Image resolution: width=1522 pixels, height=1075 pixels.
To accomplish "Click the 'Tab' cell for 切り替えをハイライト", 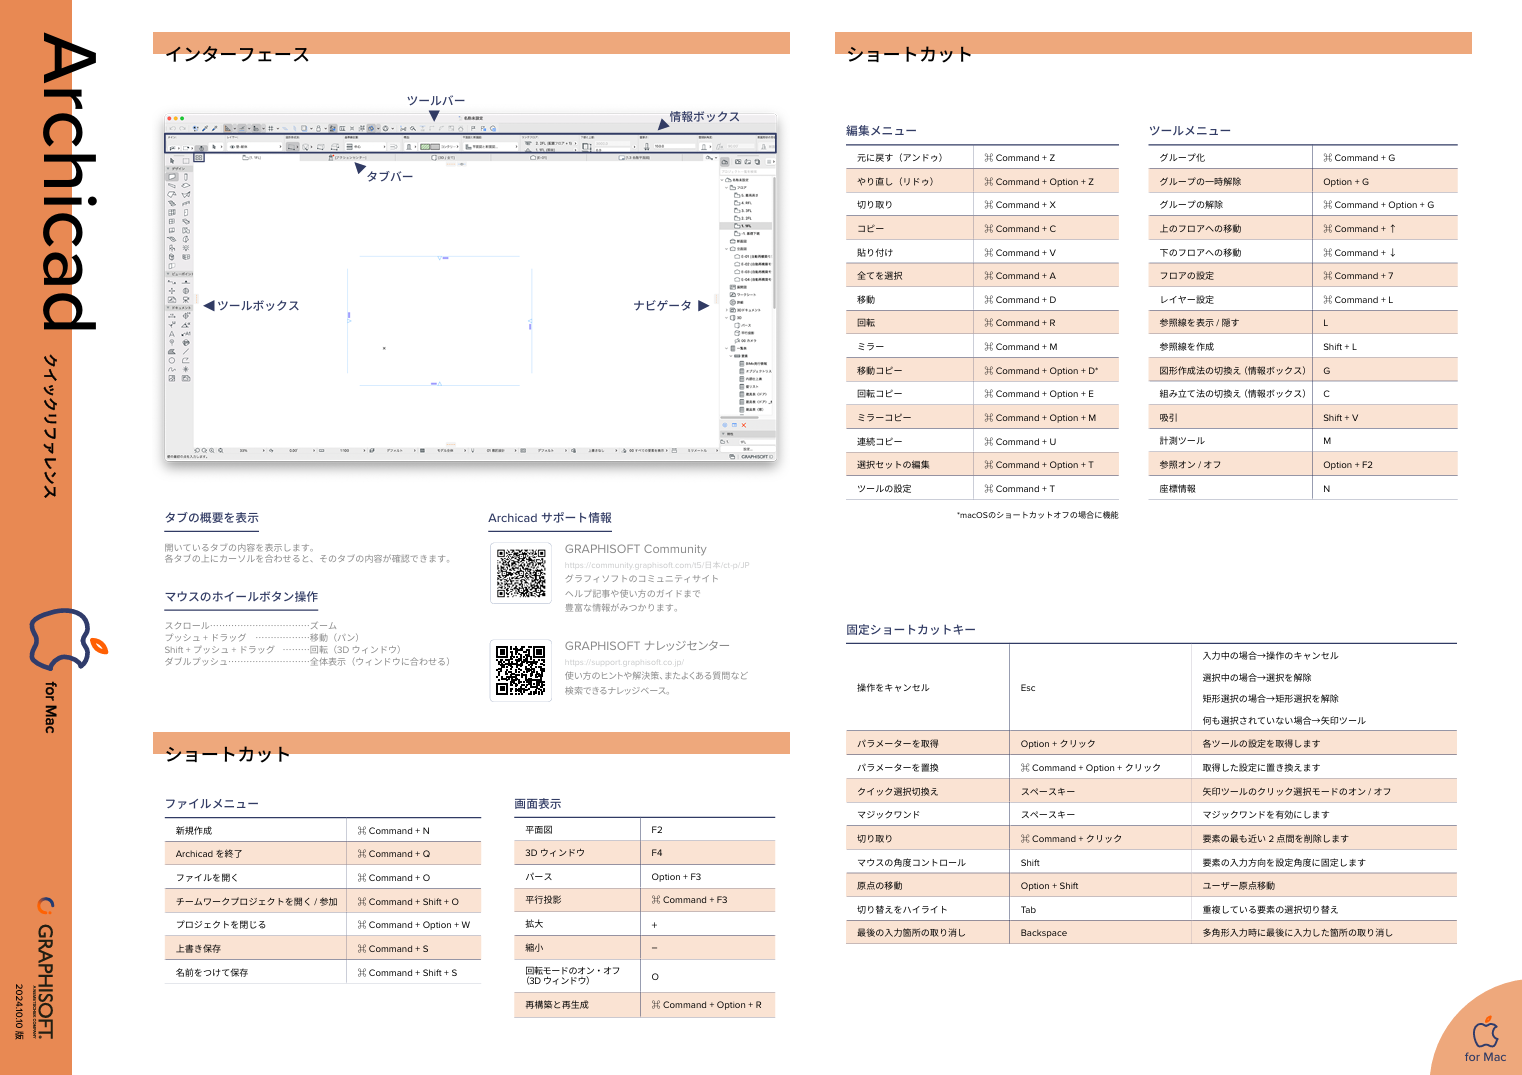I will coord(1101,910).
